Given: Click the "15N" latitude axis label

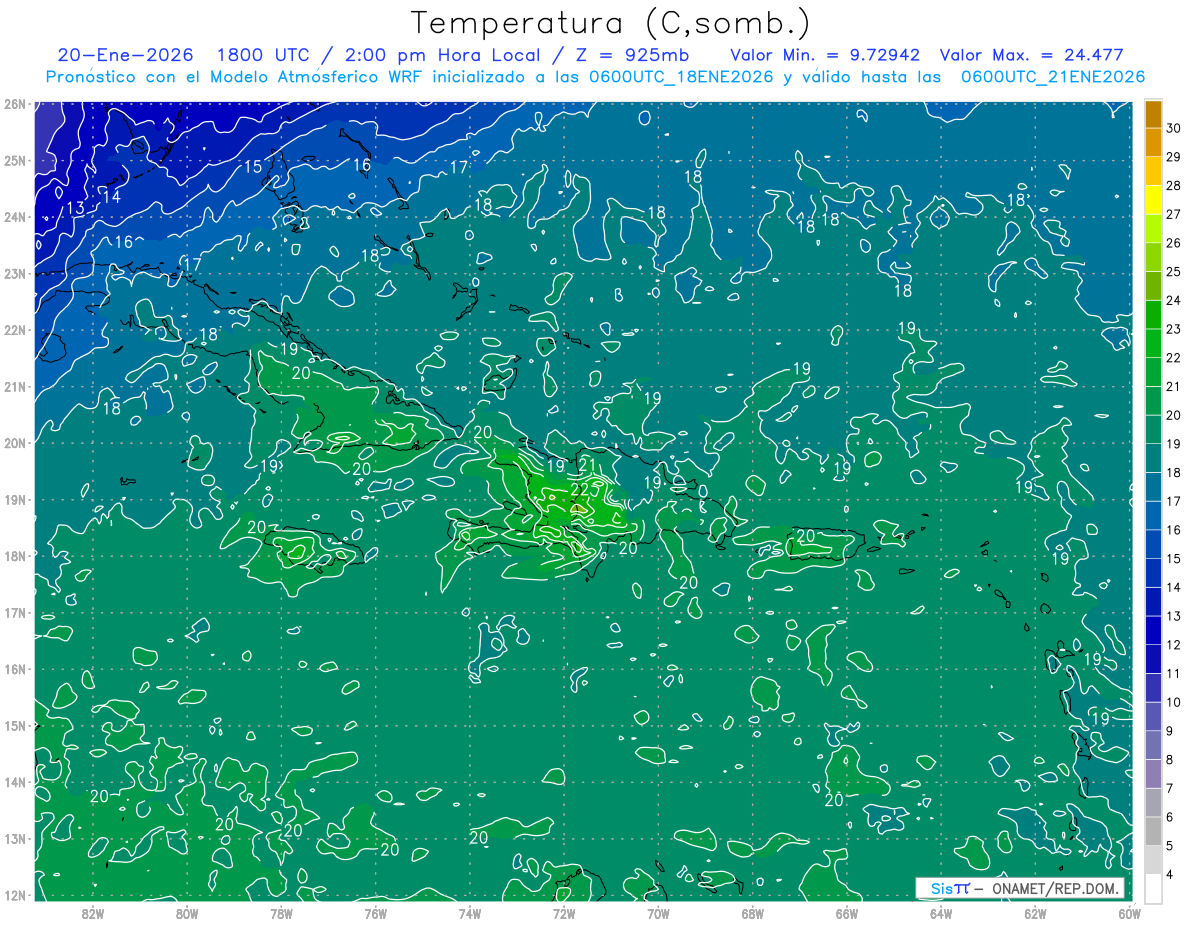Looking at the screenshot, I should click(14, 725).
